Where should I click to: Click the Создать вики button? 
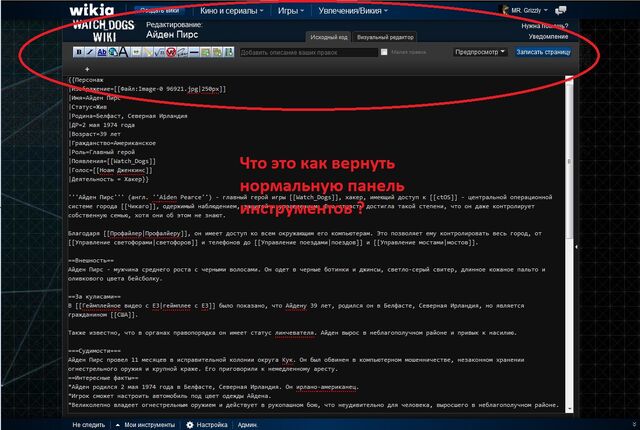(x=160, y=11)
